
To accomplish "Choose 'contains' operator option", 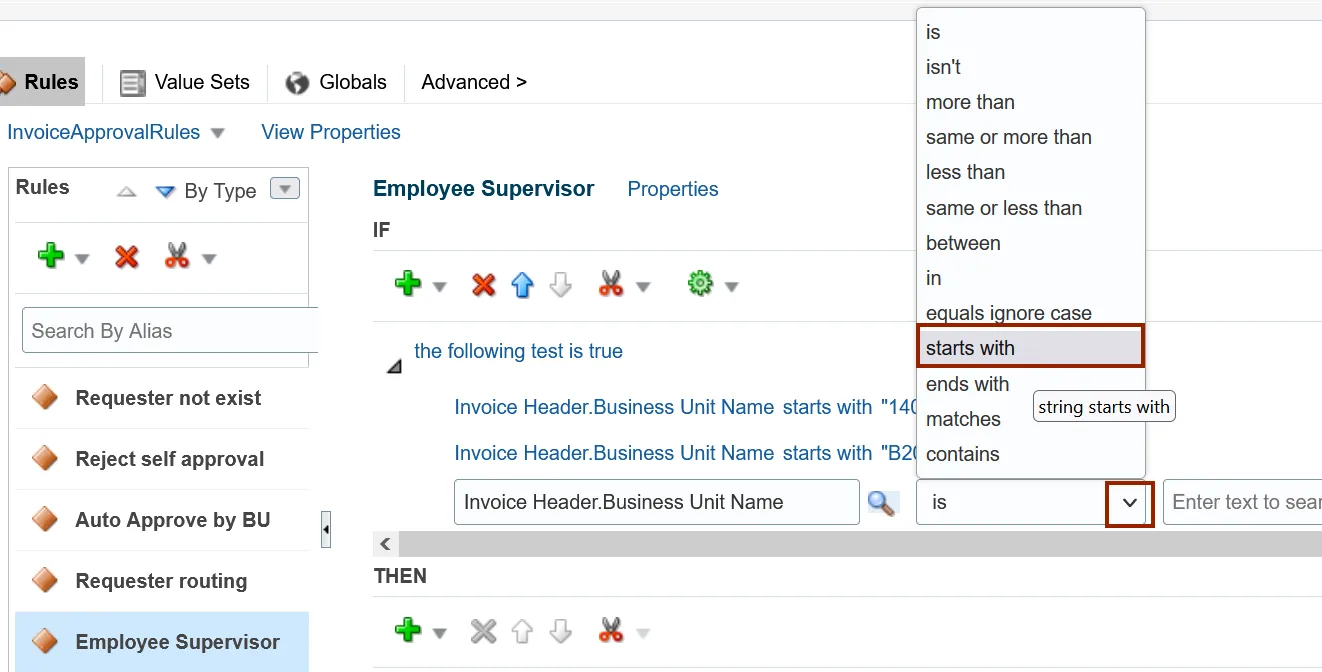I will [x=963, y=454].
